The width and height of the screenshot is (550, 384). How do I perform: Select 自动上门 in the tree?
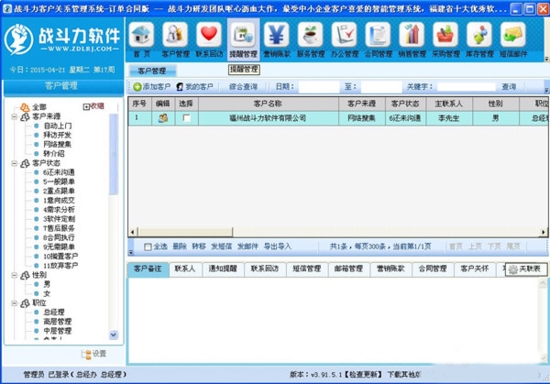pos(58,126)
